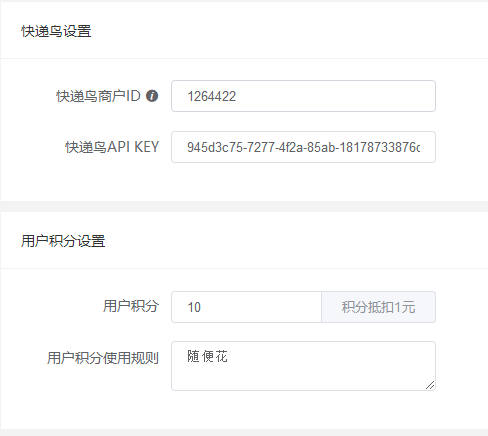Click the 快递鸟商户ID field label
Viewport: 488px width, 436px height.
(x=98, y=96)
